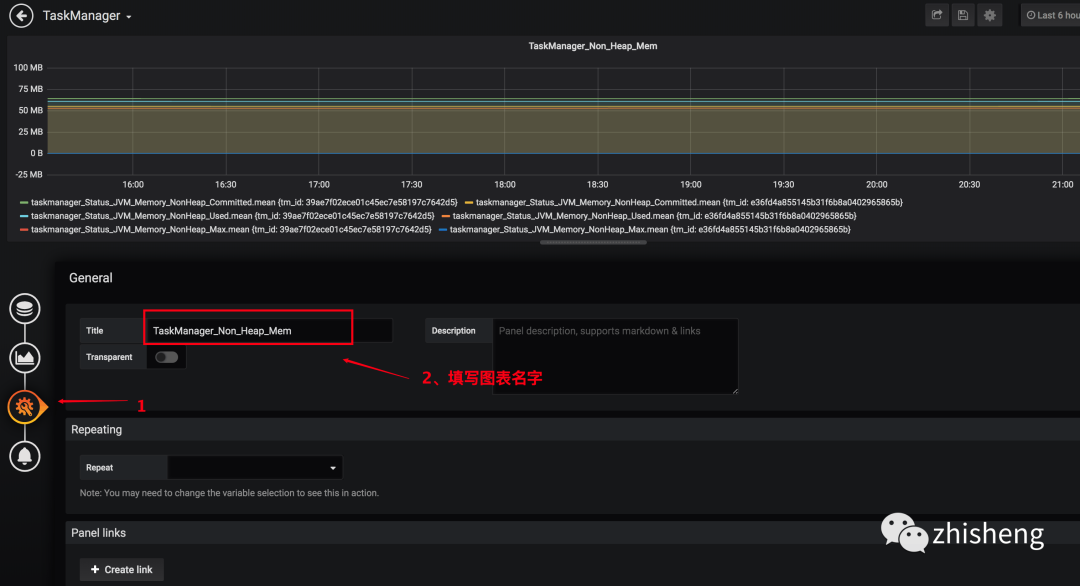Viewport: 1080px width, 586px height.
Task: Toggle NonHeap_Committed legend for tm_id 39ae7f02
Action: pyautogui.click(x=244, y=202)
